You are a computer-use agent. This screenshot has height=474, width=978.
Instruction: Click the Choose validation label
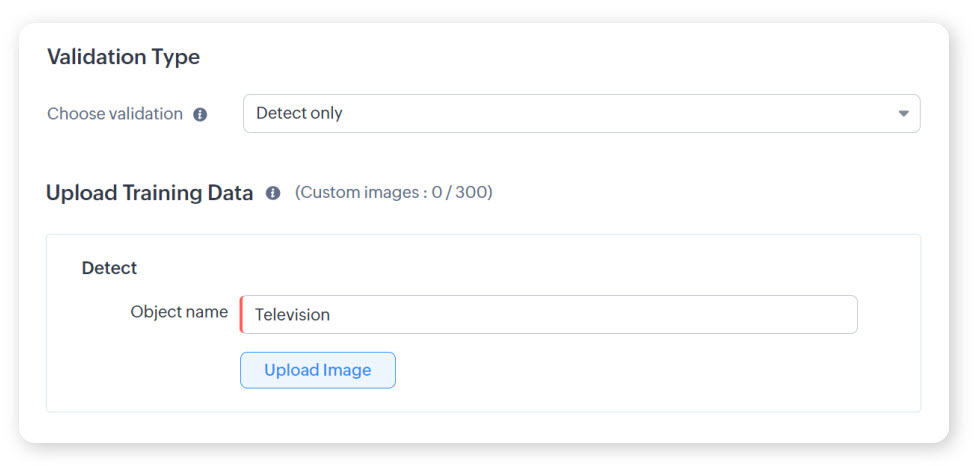click(115, 114)
